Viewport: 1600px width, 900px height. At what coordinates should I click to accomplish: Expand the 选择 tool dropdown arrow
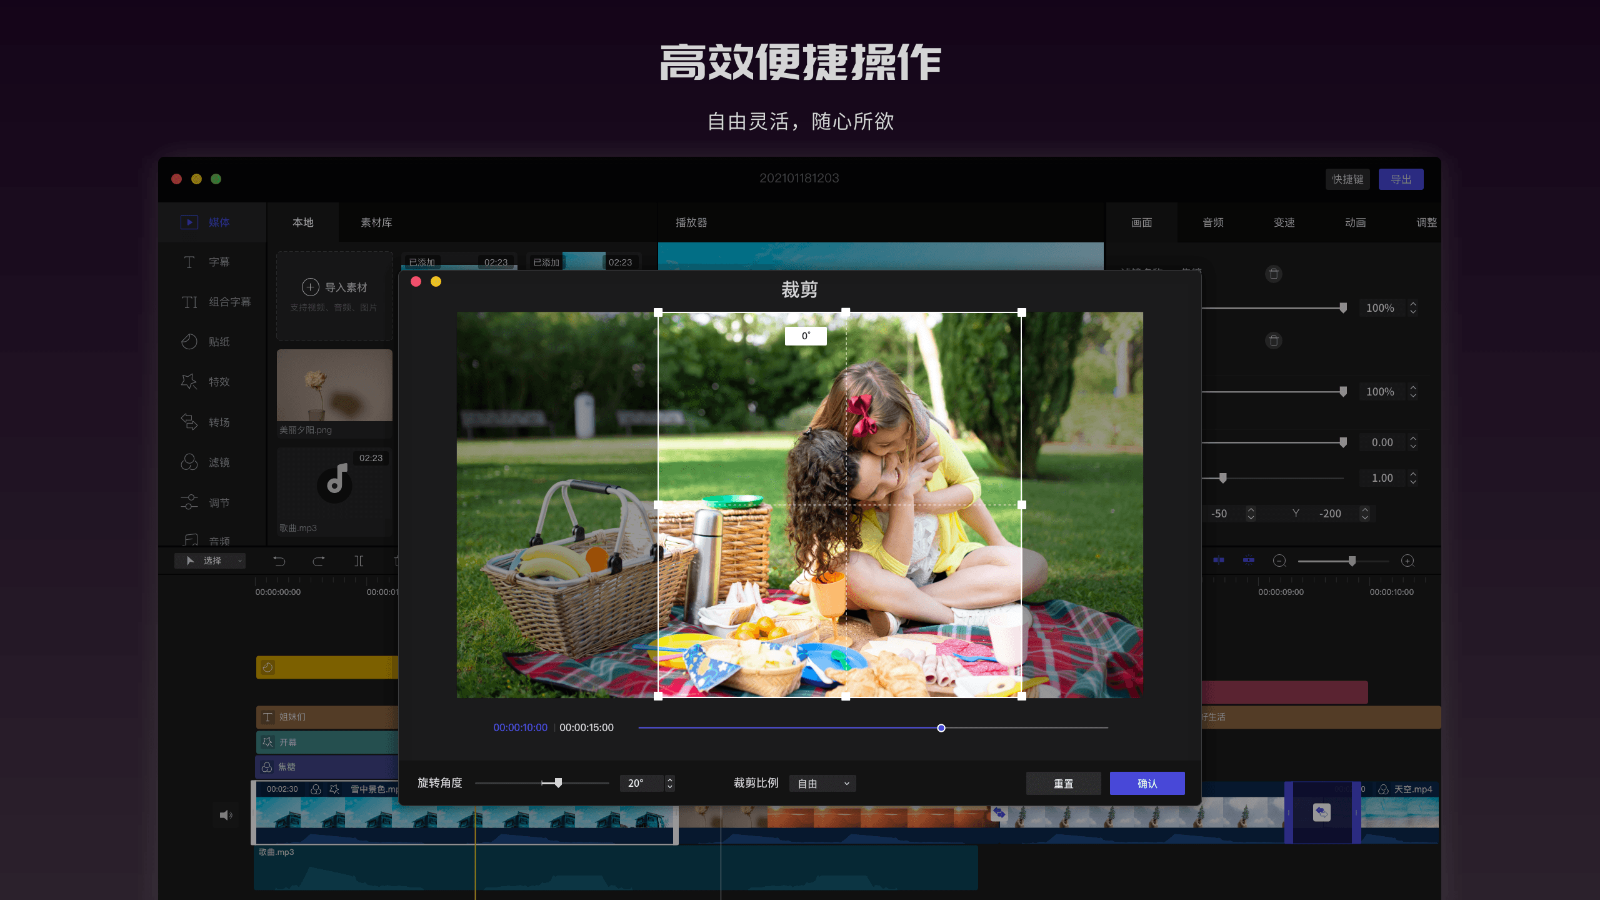(x=238, y=561)
